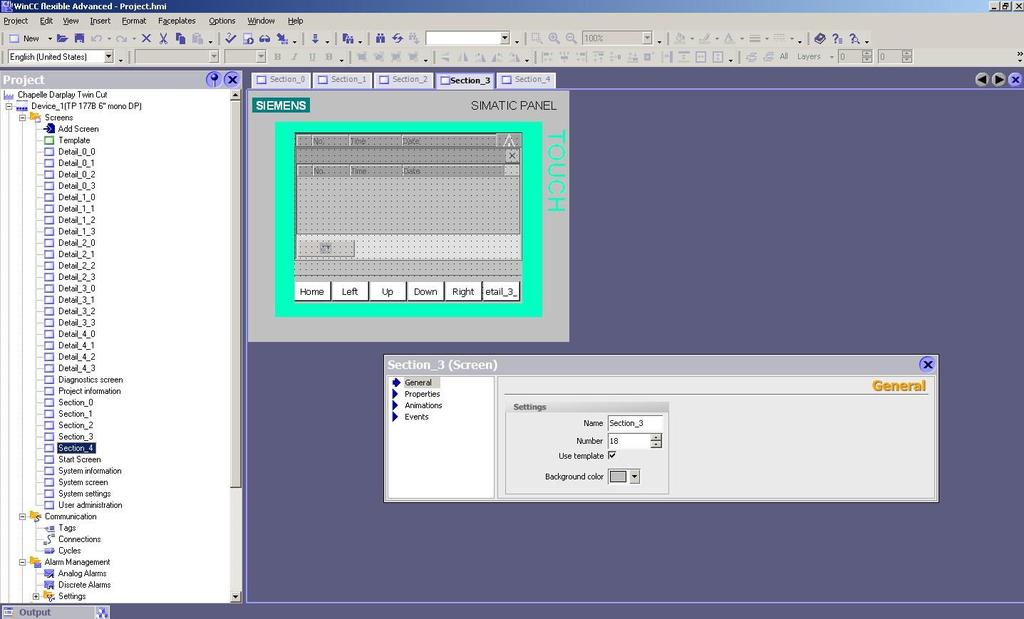Viewport: 1024px width, 619px height.
Task: Click the Background color swatch
Action: click(618, 477)
